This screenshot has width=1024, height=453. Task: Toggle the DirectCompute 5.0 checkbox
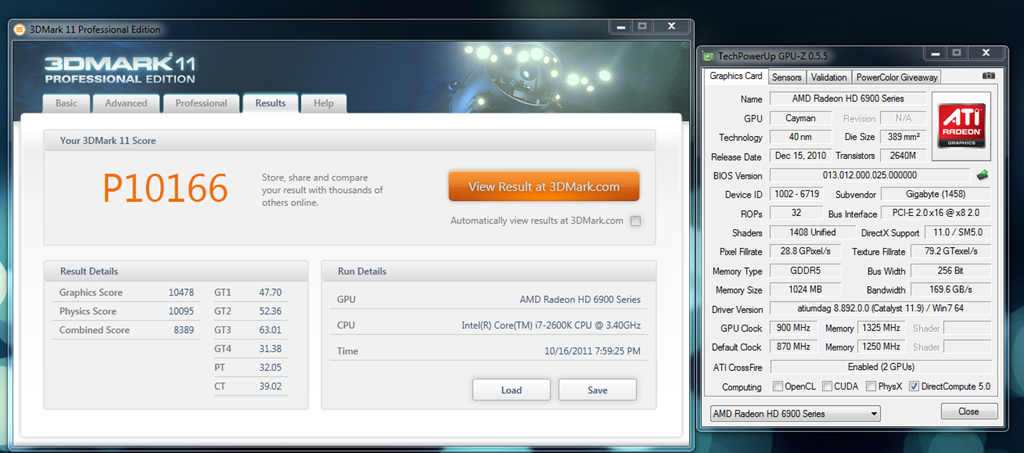pyautogui.click(x=914, y=386)
